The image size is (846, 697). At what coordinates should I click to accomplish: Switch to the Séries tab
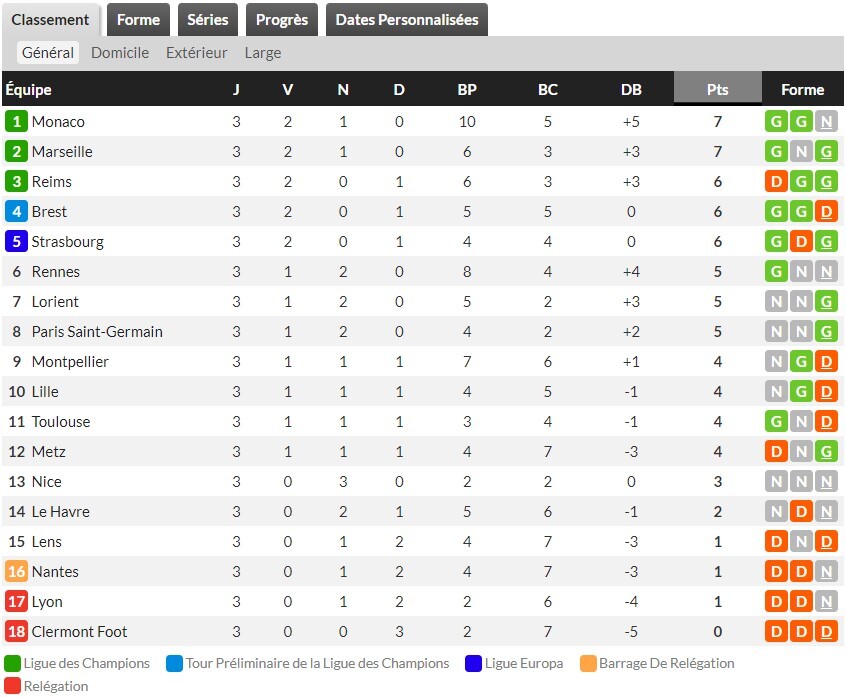208,20
